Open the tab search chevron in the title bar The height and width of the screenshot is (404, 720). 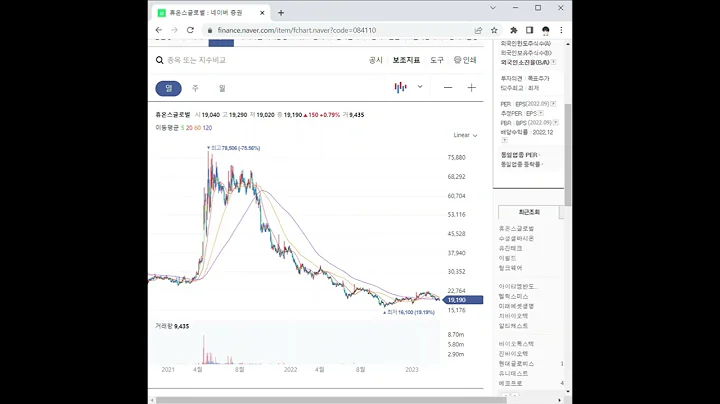point(493,8)
